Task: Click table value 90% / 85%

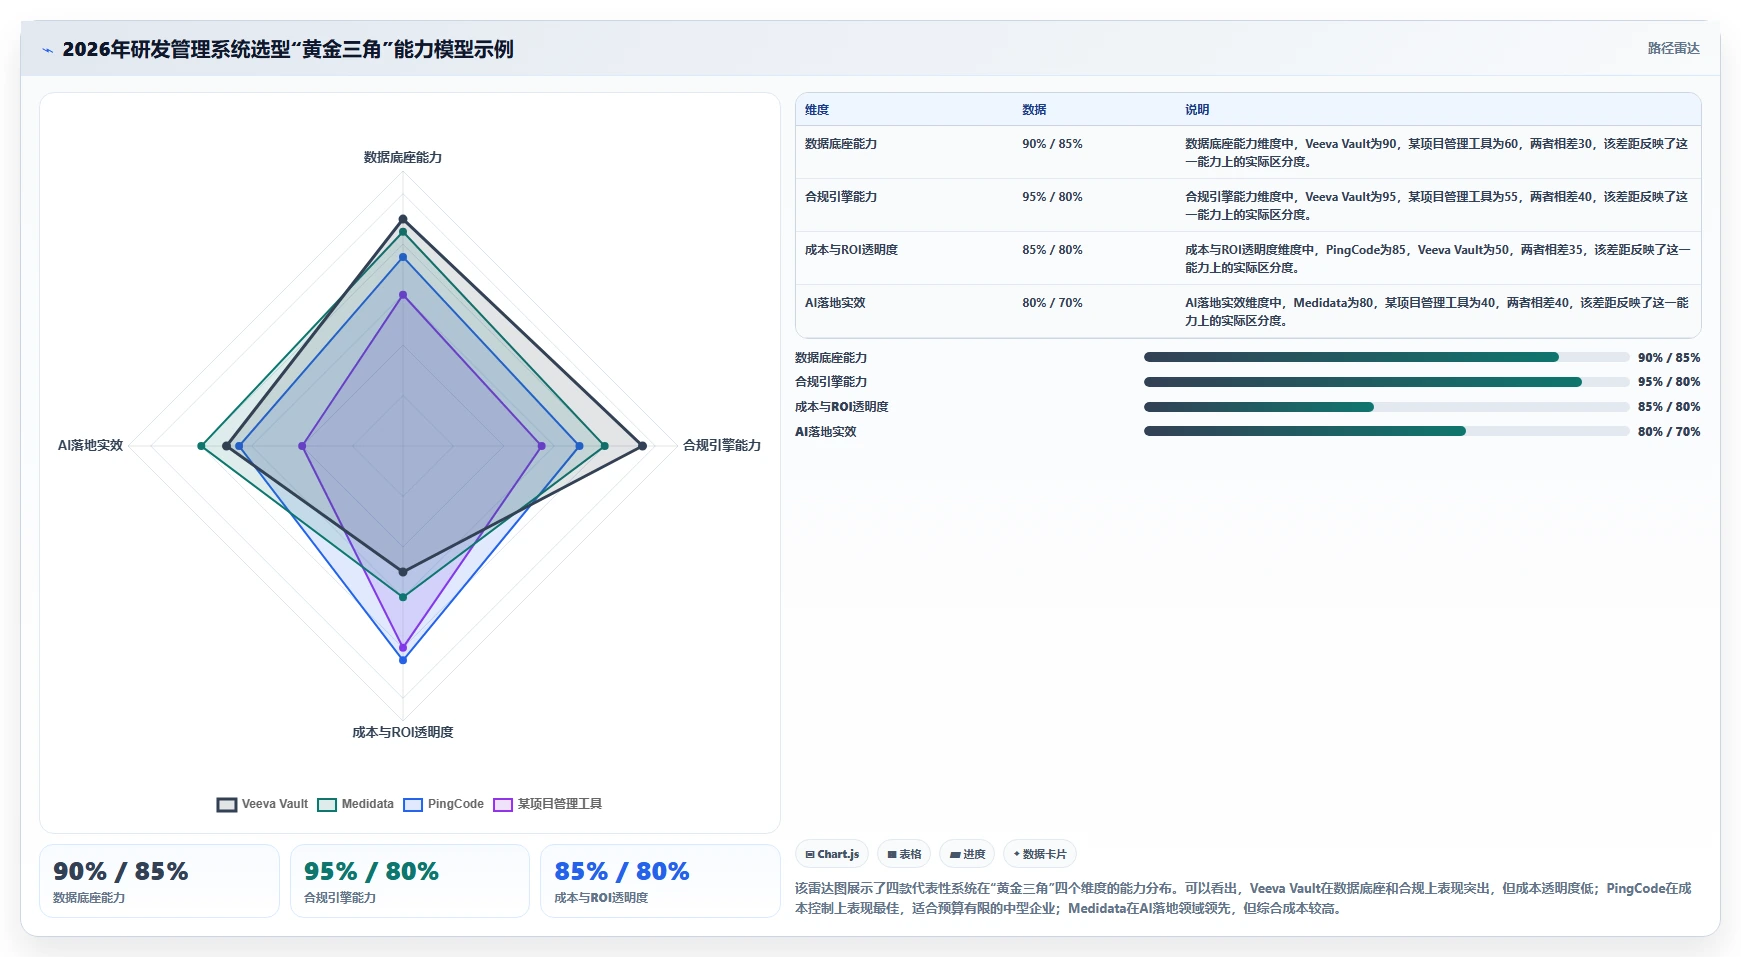Action: pyautogui.click(x=1052, y=144)
